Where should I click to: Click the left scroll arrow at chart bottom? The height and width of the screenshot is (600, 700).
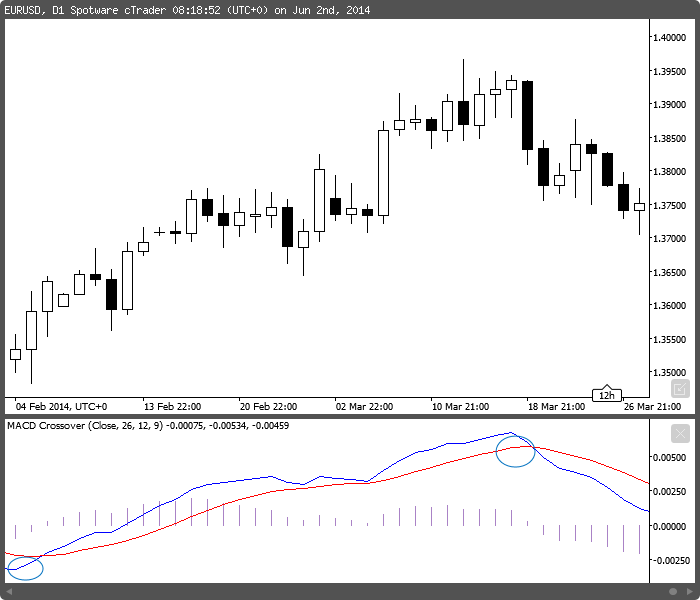pos(9,593)
